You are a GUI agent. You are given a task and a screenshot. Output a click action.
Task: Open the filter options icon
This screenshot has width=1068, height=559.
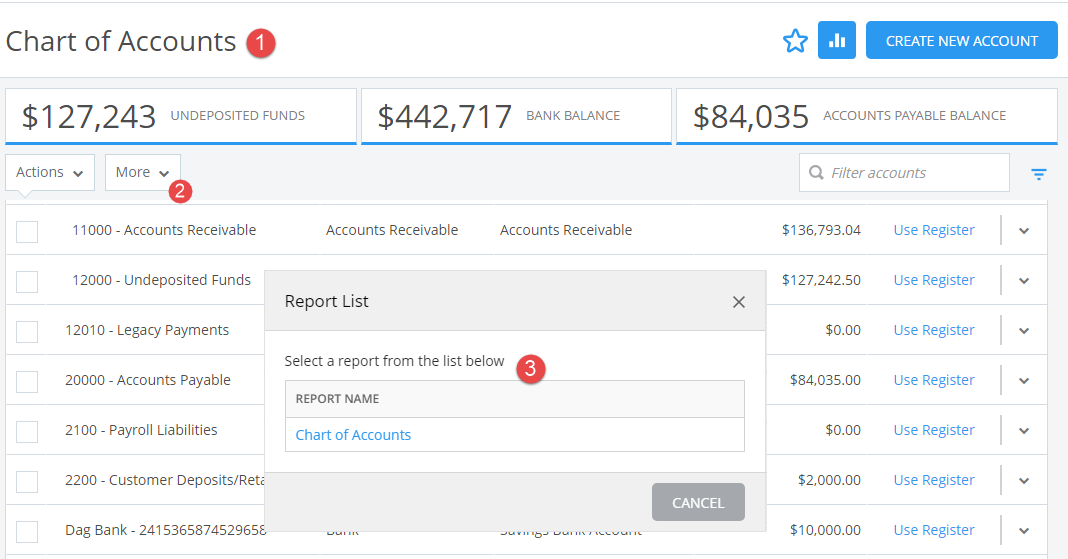[x=1038, y=174]
